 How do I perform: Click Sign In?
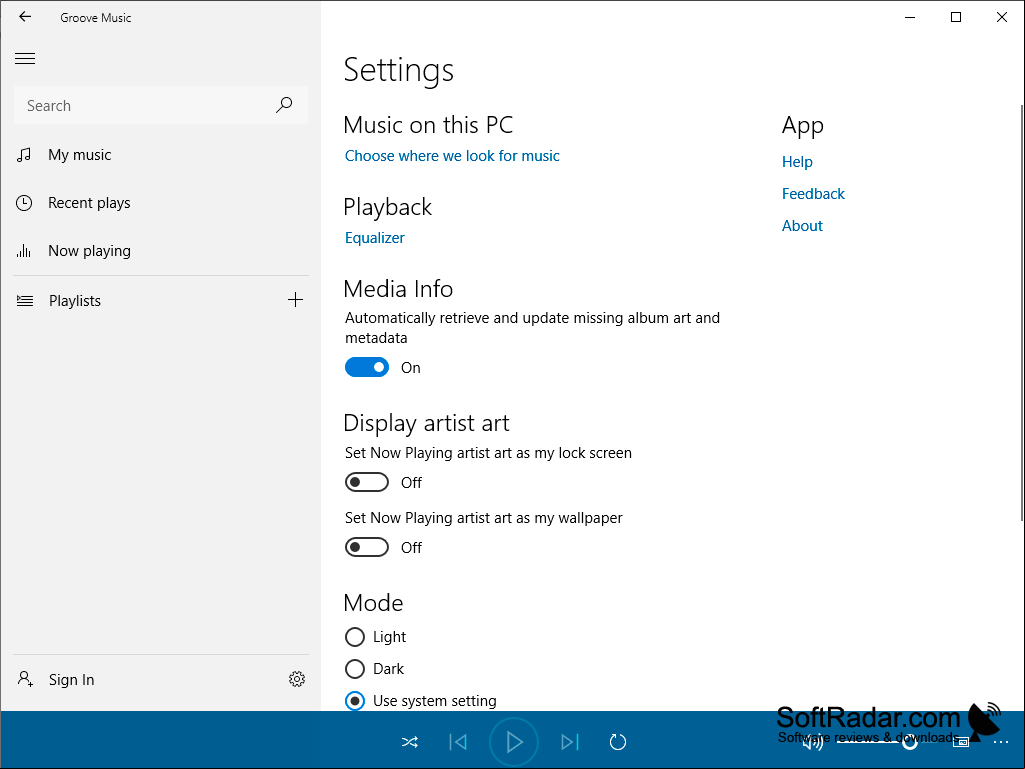71,680
